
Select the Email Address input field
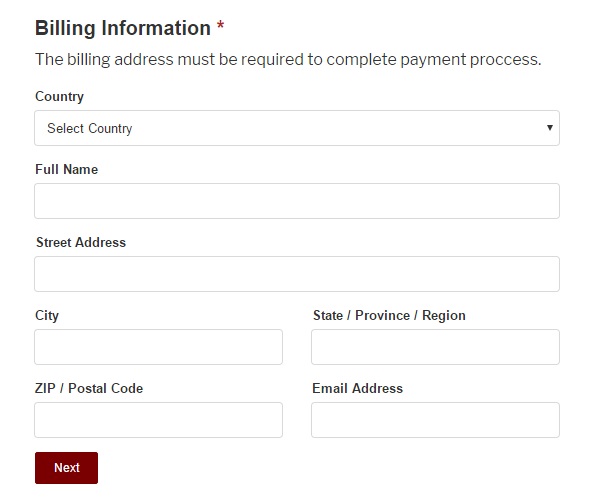[435, 420]
